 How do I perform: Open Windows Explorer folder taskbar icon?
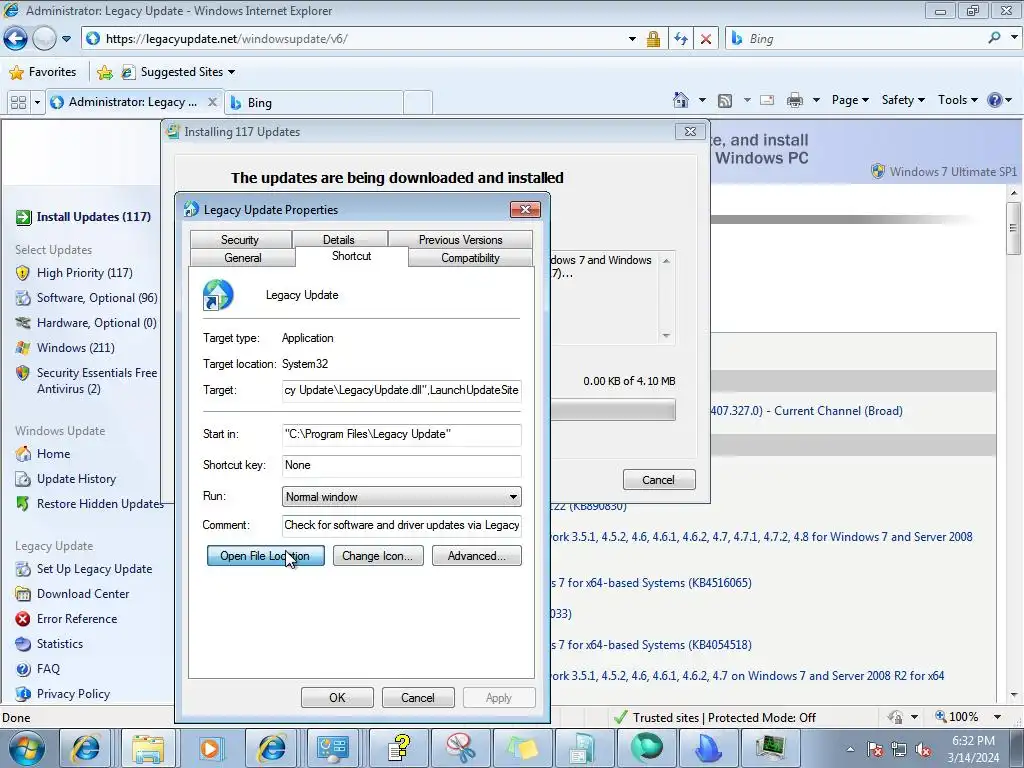[x=148, y=748]
